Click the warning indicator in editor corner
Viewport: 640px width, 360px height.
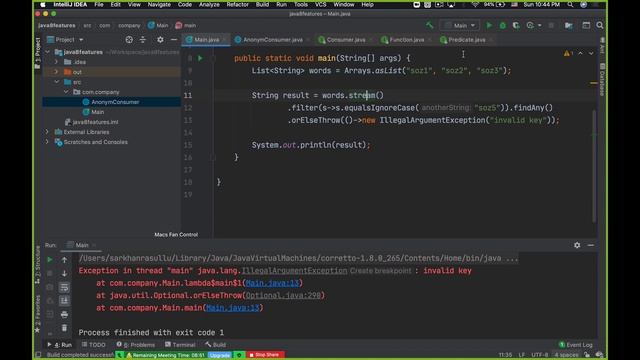click(x=568, y=53)
